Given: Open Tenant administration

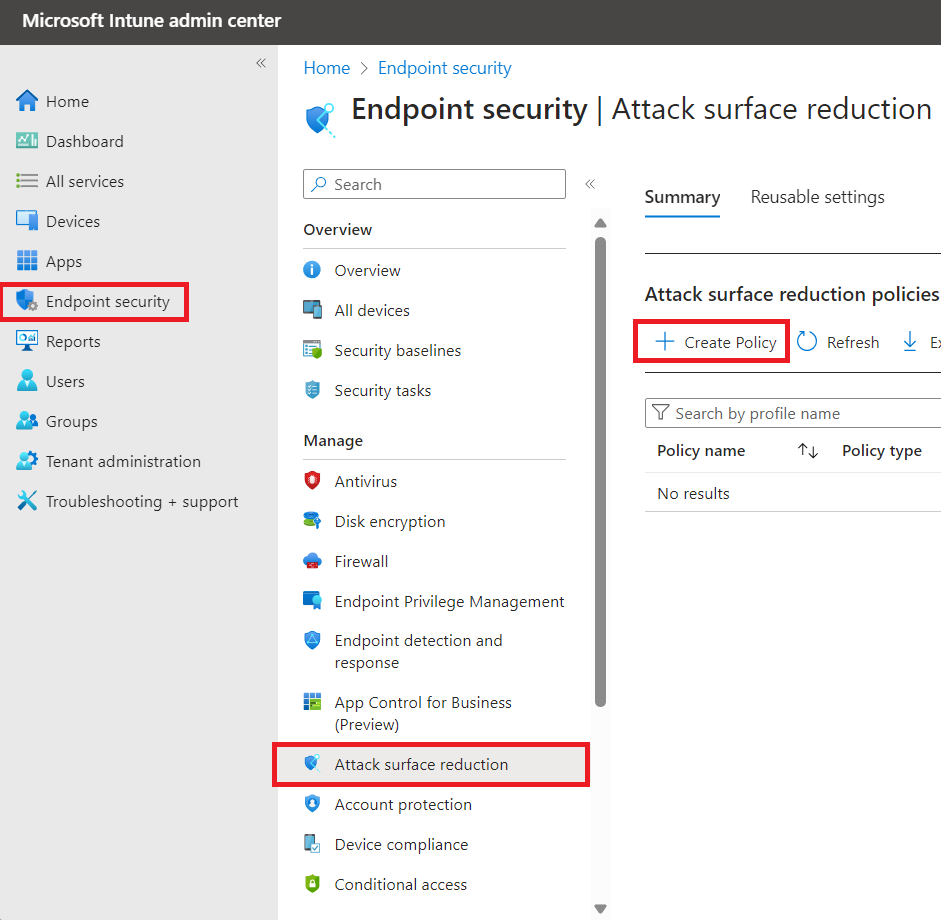Looking at the screenshot, I should pyautogui.click(x=120, y=461).
